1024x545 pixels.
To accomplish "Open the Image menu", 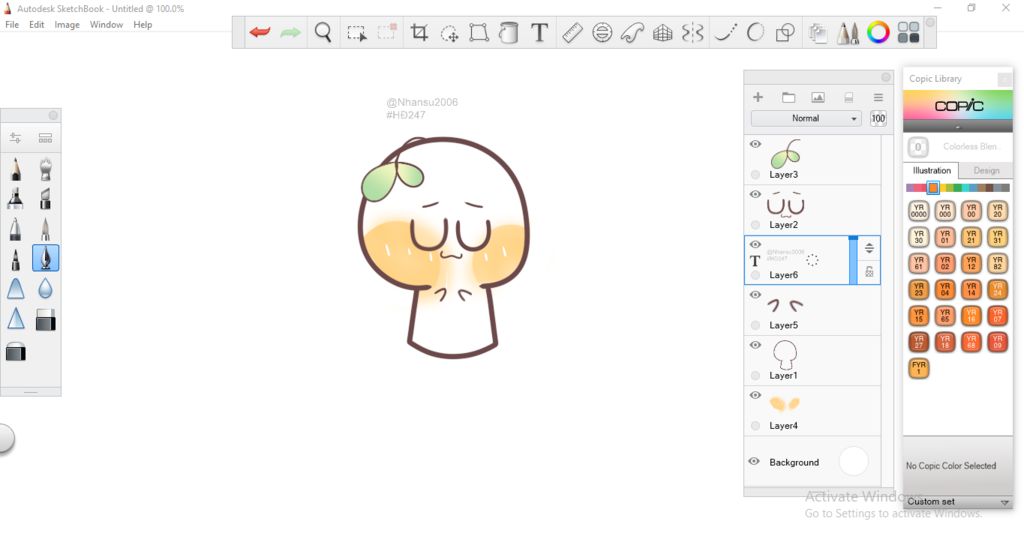I will (67, 25).
